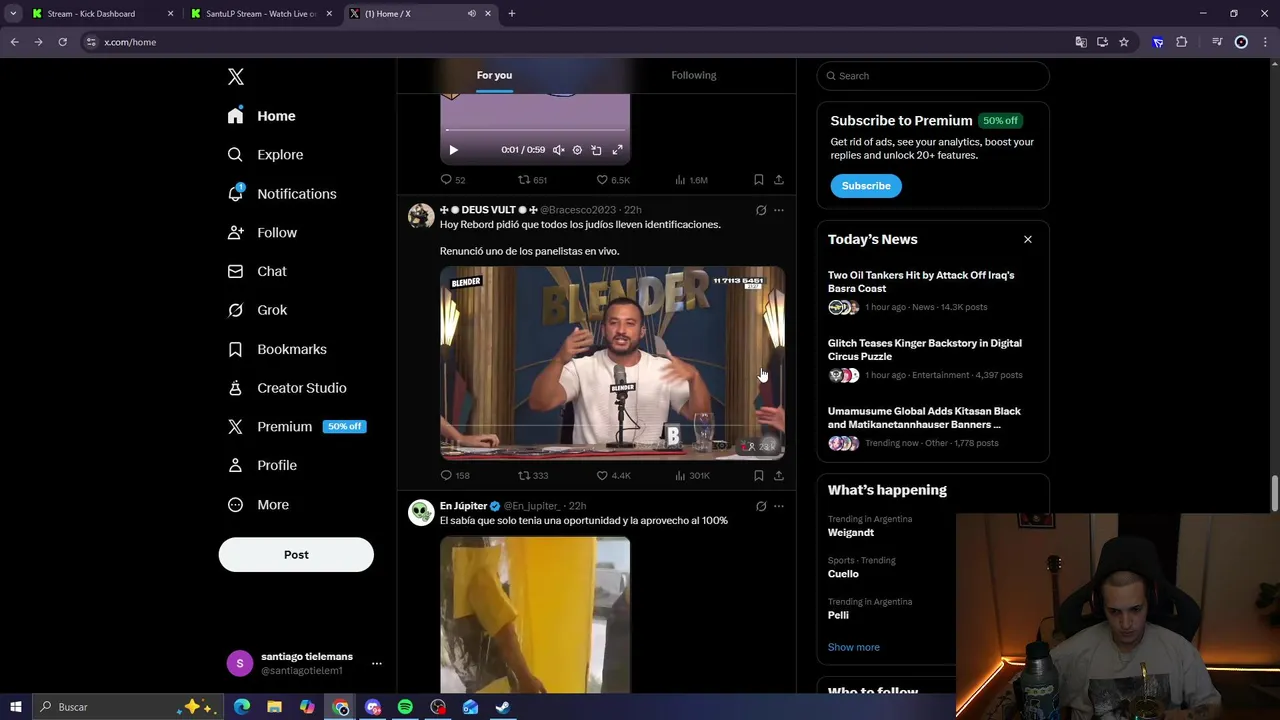The height and width of the screenshot is (720, 1280).
Task: Reply to the post with 52 comments
Action: (453, 180)
